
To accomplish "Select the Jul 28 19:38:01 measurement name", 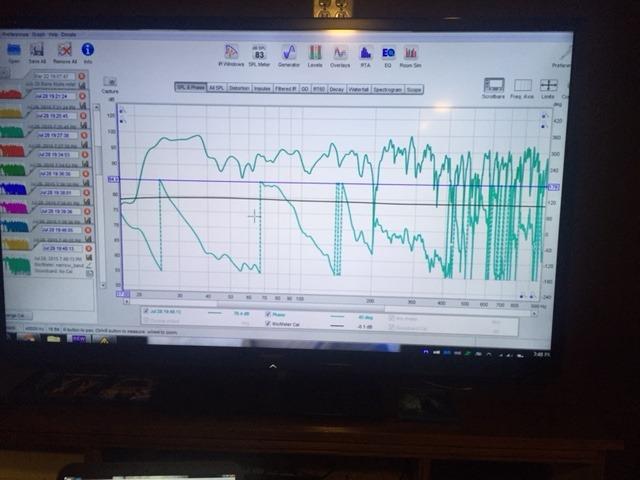I will coord(60,192).
